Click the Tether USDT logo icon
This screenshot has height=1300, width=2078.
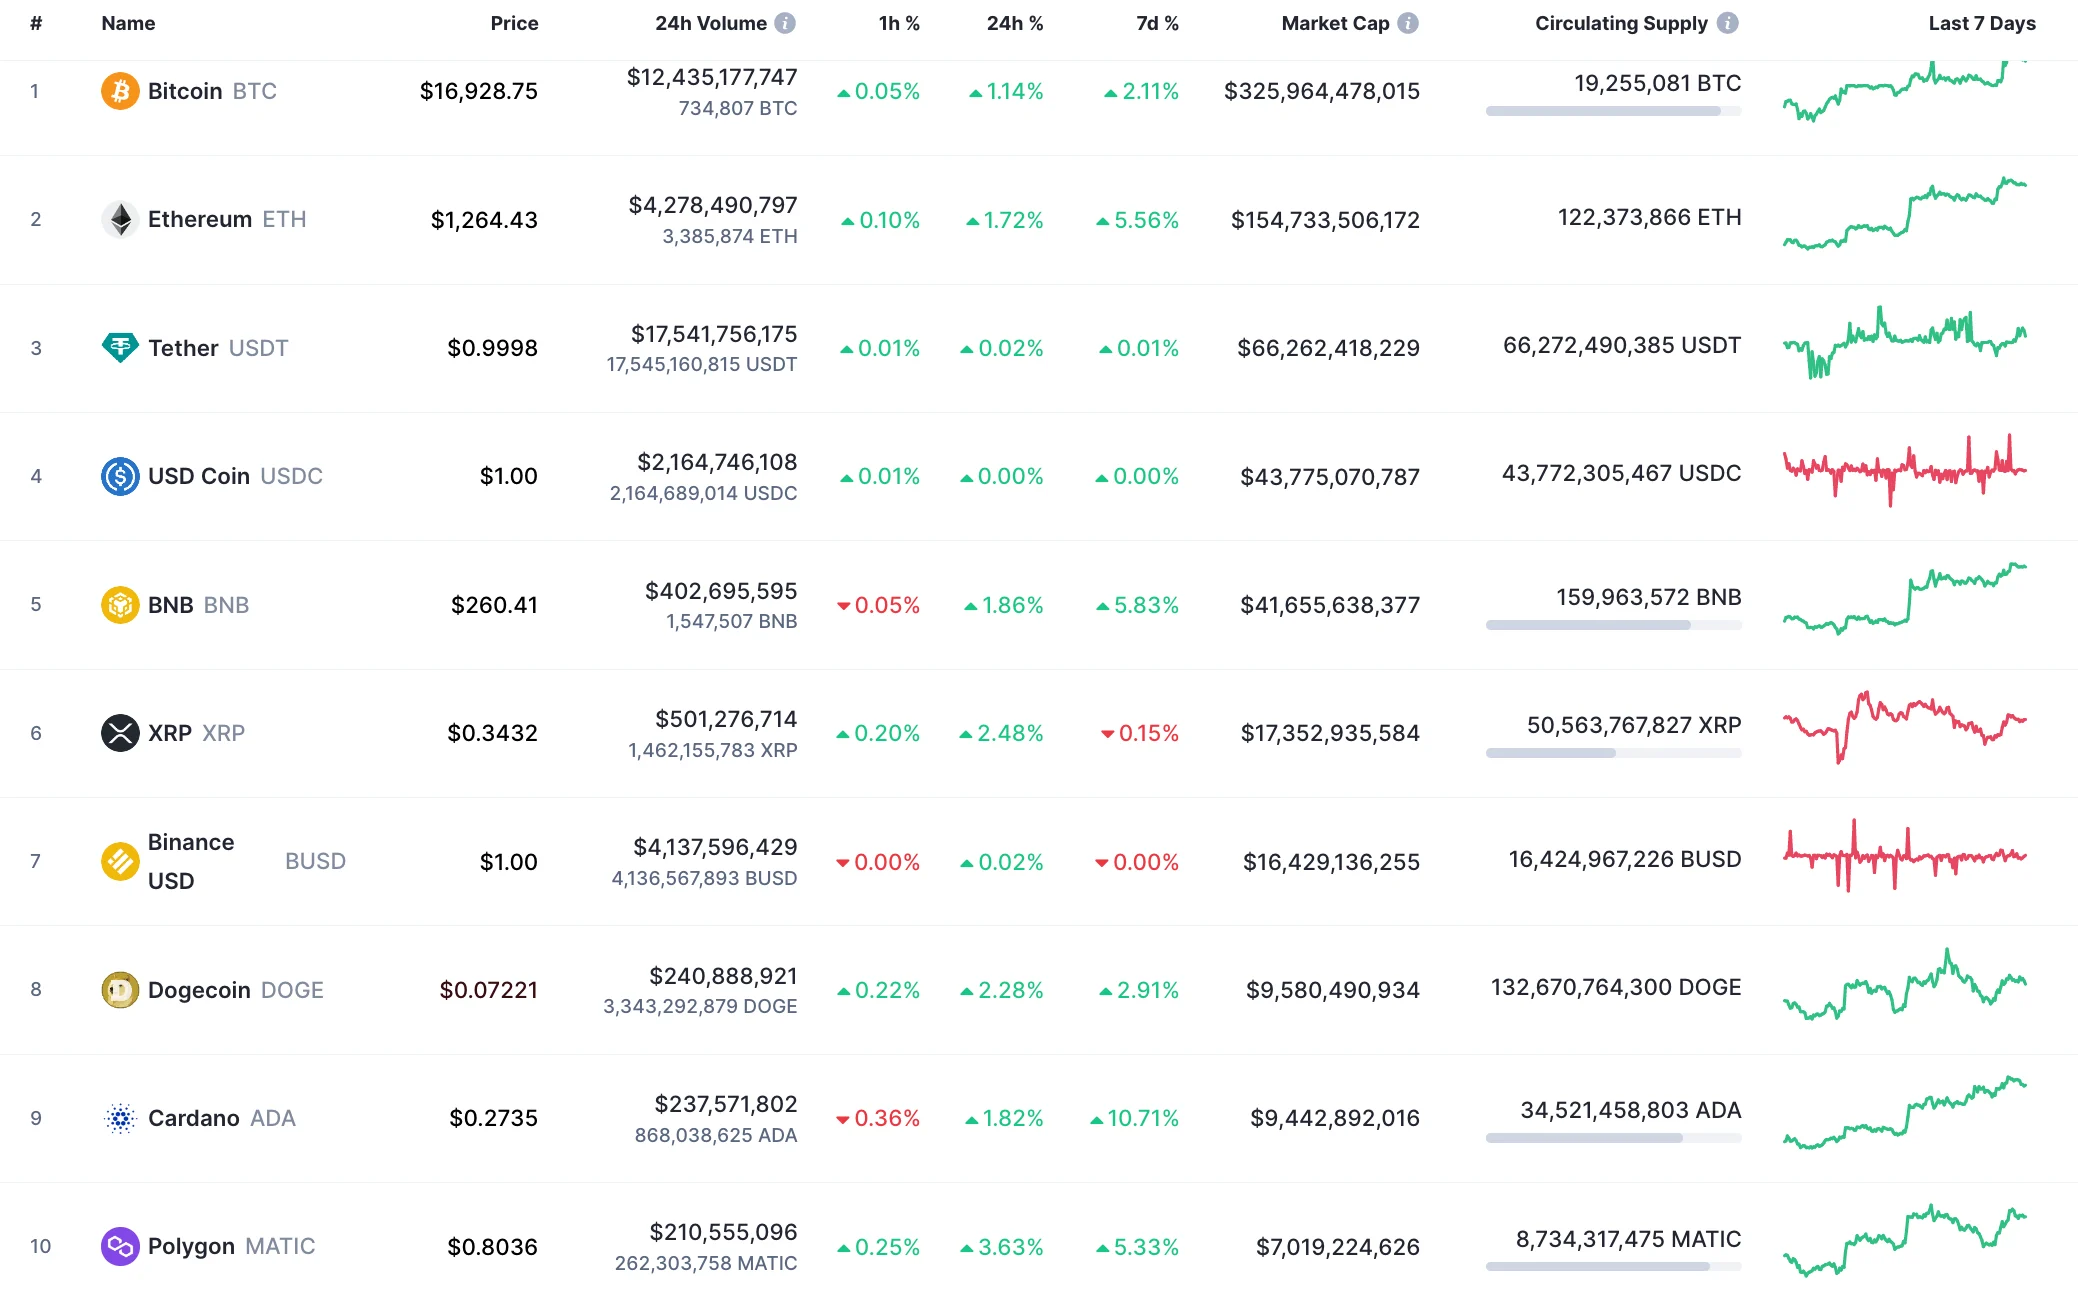point(119,347)
